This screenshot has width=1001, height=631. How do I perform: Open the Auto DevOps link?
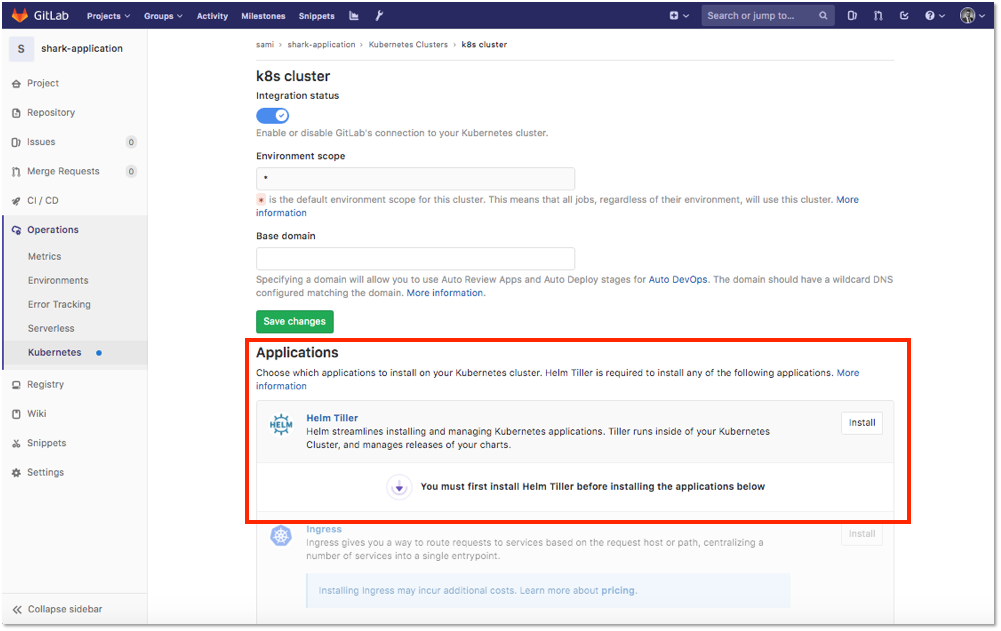(x=678, y=280)
